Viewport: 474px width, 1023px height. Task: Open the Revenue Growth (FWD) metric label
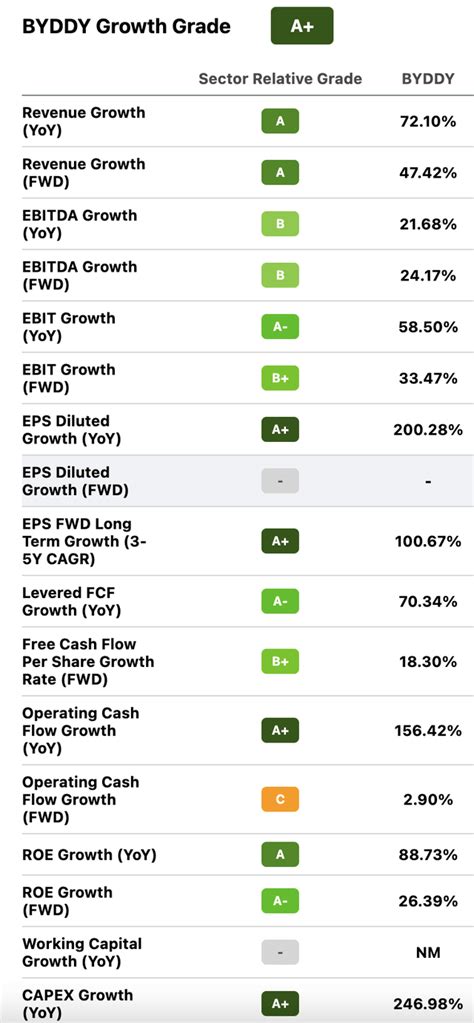(x=83, y=172)
